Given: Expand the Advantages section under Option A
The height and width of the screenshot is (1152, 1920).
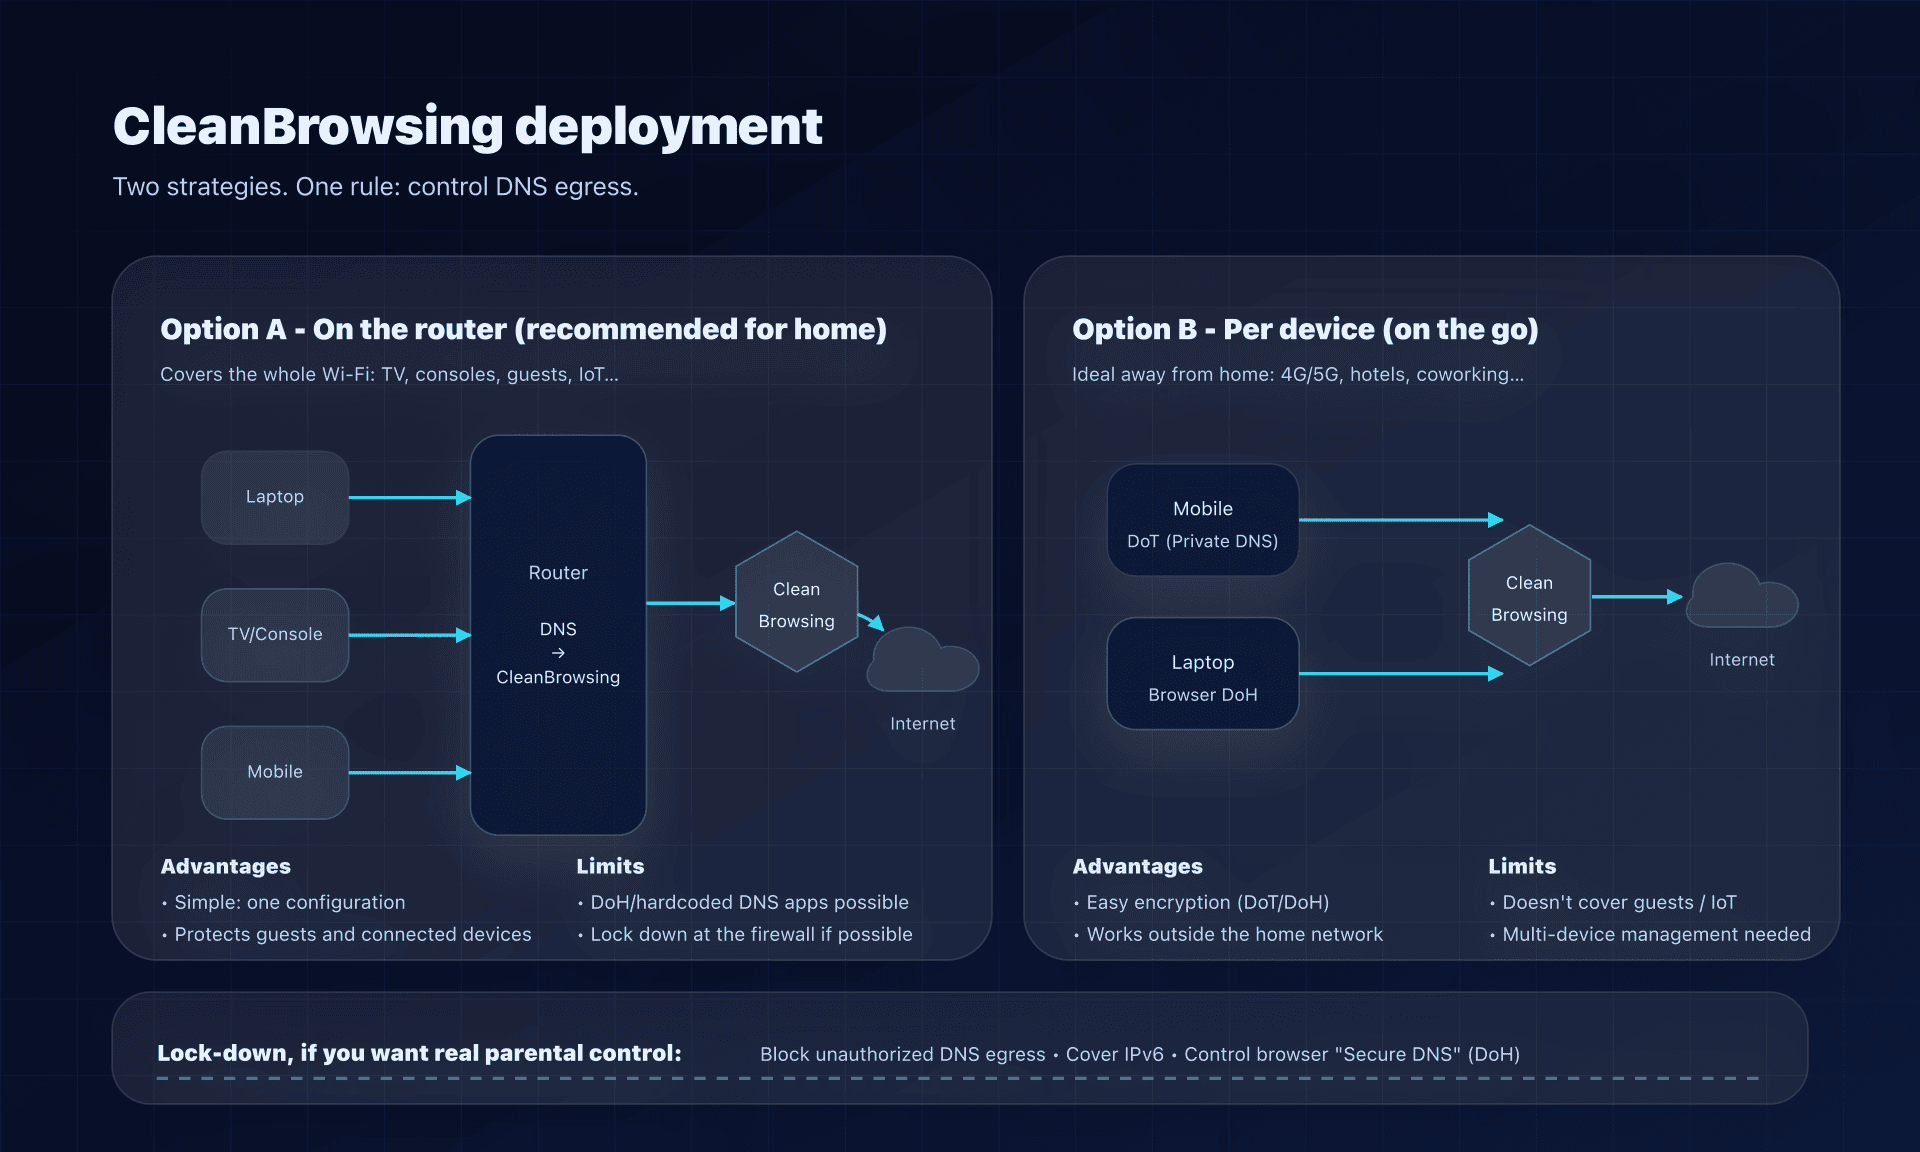Looking at the screenshot, I should pos(226,866).
